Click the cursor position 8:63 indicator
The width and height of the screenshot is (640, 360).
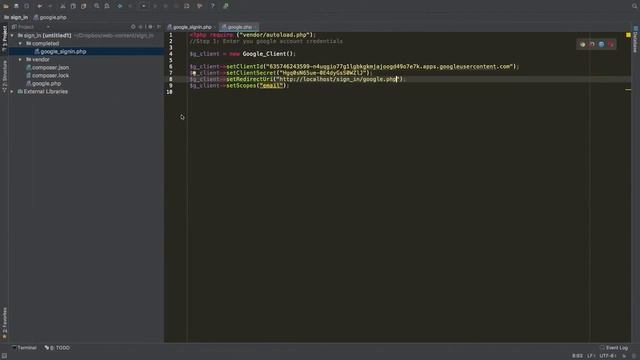(577, 356)
